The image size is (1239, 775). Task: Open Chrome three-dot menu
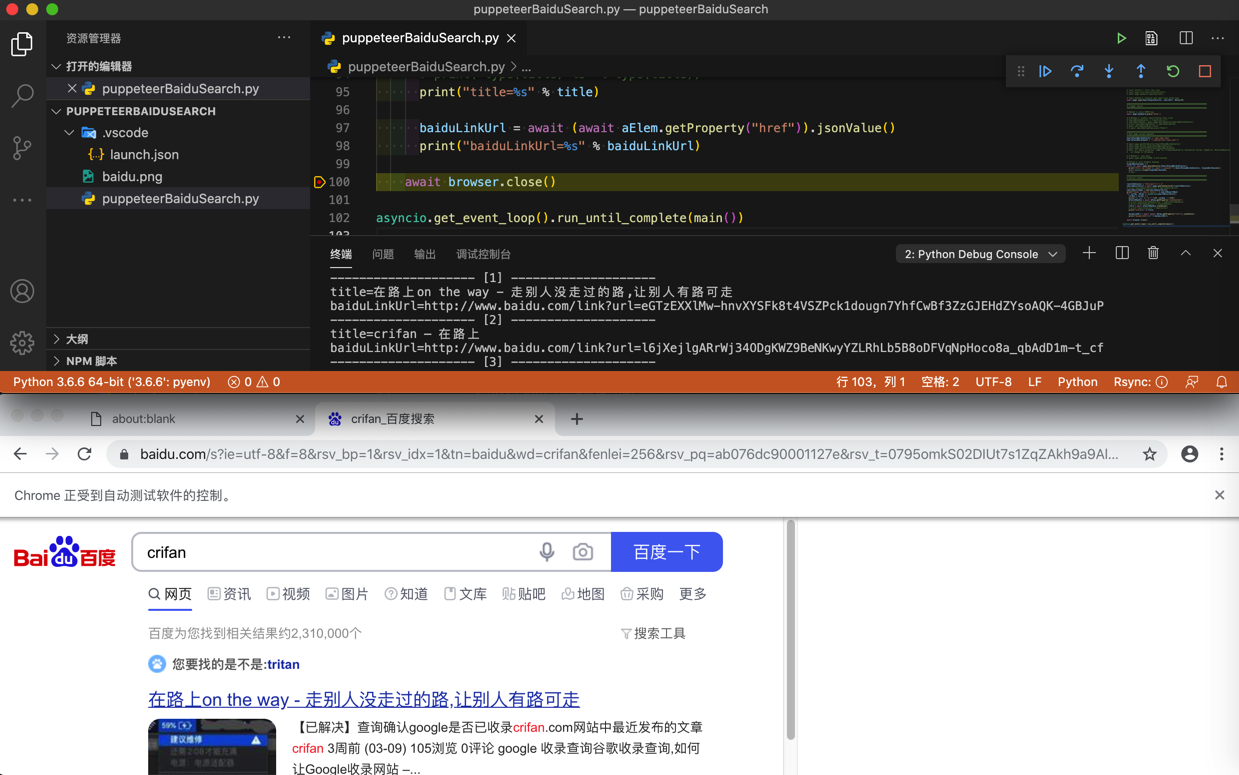(1221, 454)
